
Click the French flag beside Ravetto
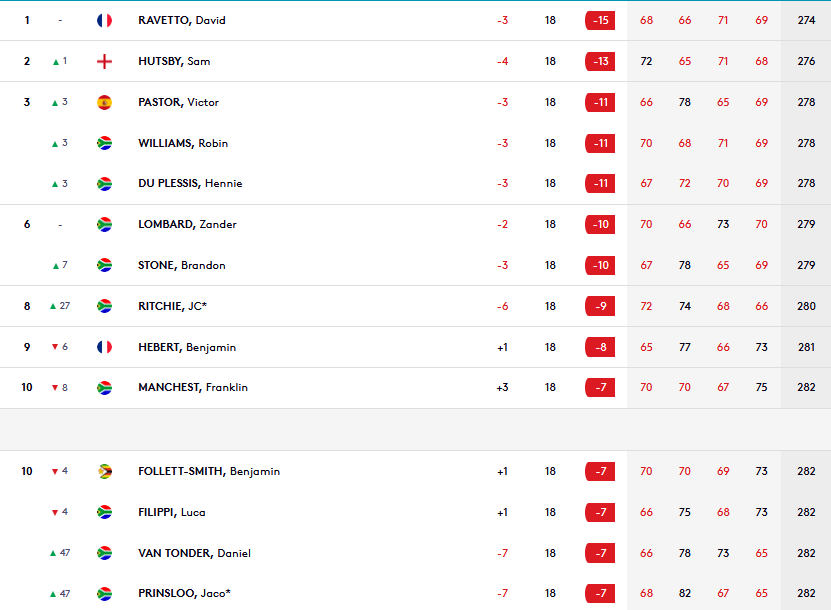104,21
